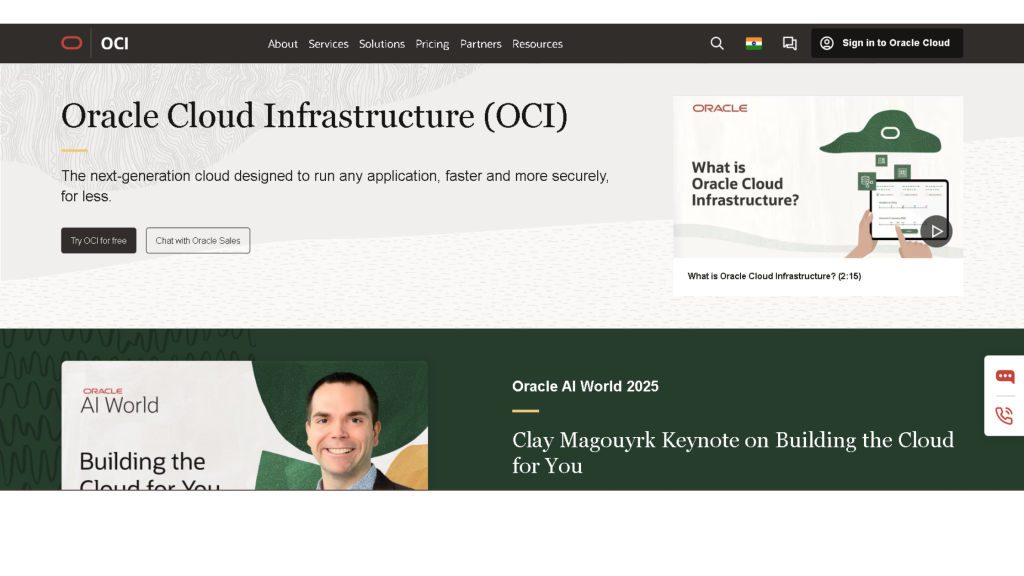1024x576 pixels.
Task: Open the What is Oracle Cloud Infrastructure video link
Action: 775,276
